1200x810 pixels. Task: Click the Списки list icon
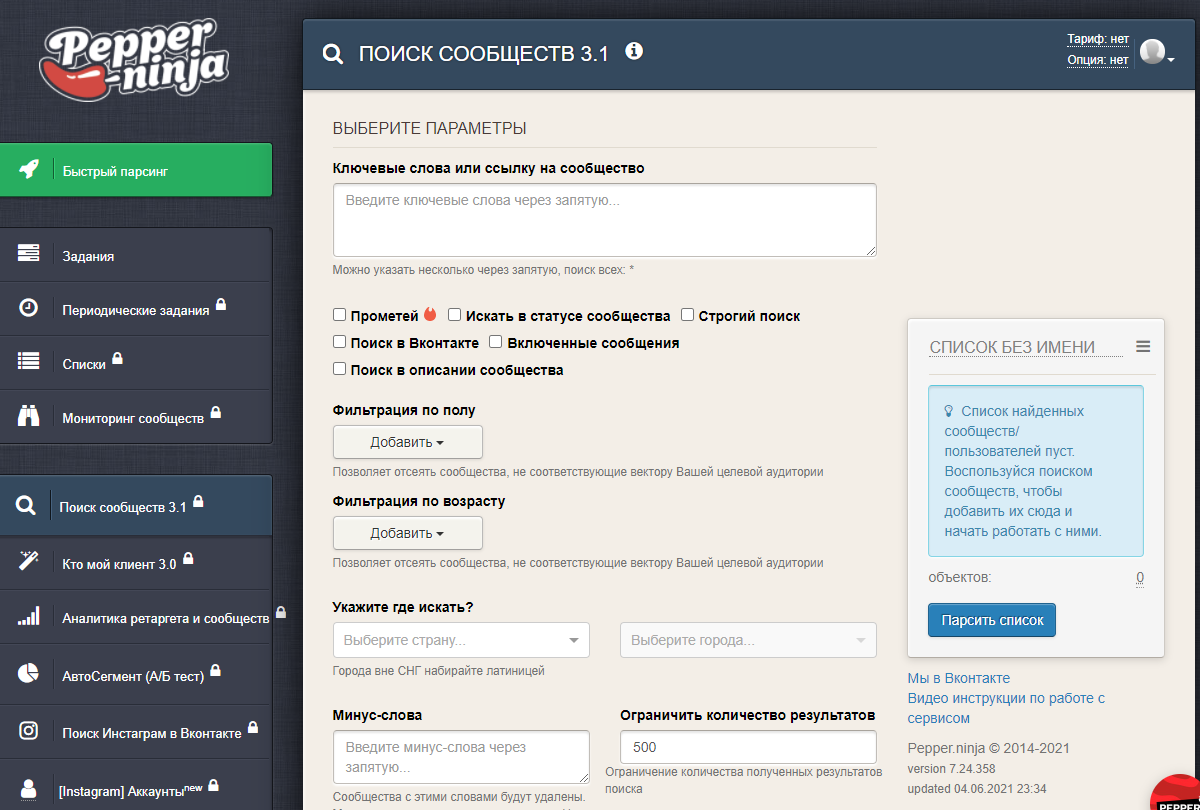(28, 362)
